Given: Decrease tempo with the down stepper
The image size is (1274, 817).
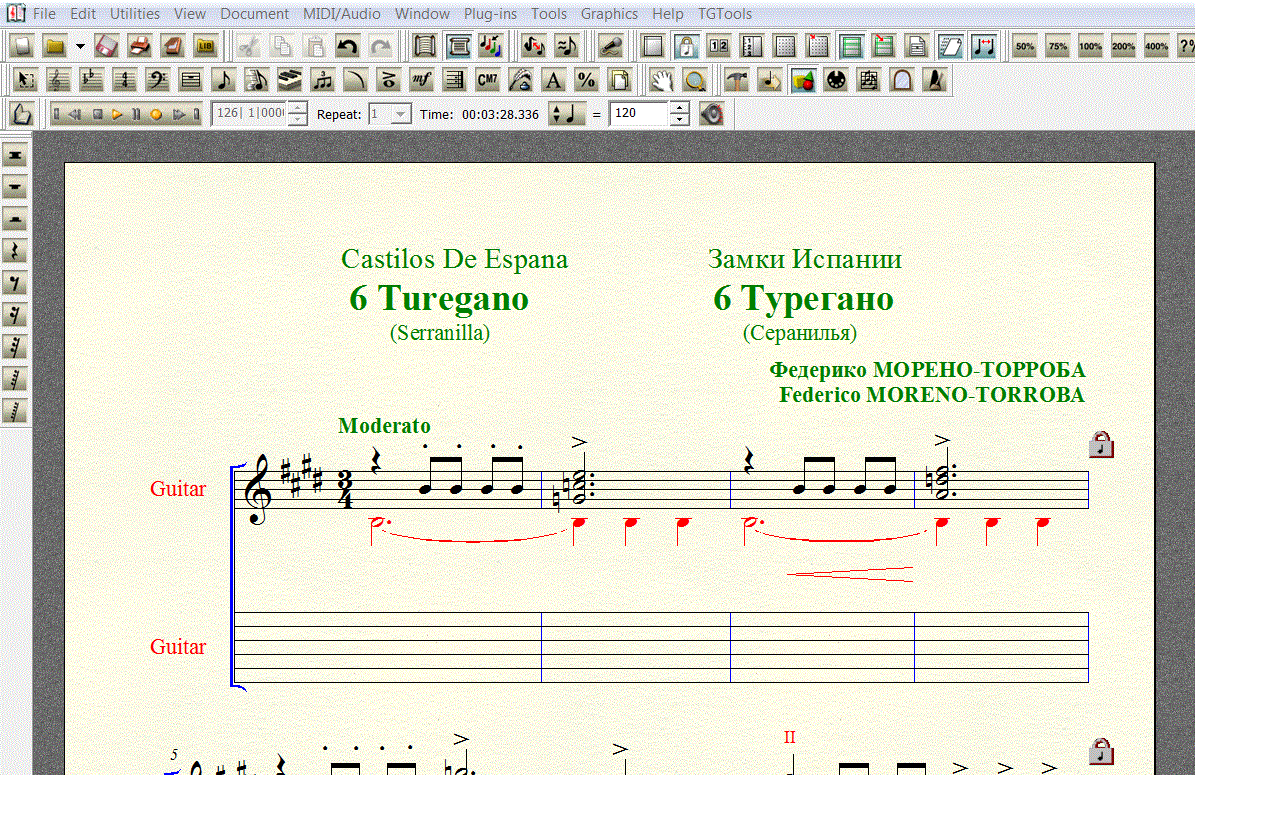Looking at the screenshot, I should (x=680, y=120).
